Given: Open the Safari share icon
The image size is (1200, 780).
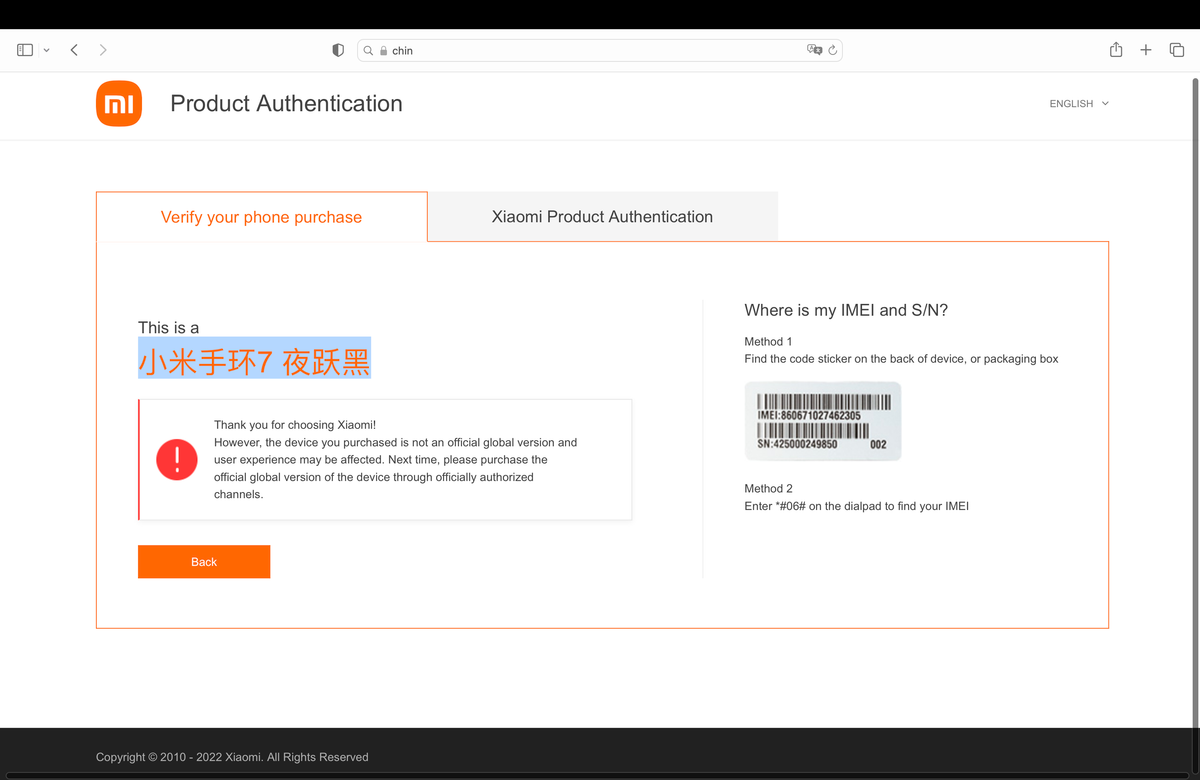Looking at the screenshot, I should point(1116,49).
